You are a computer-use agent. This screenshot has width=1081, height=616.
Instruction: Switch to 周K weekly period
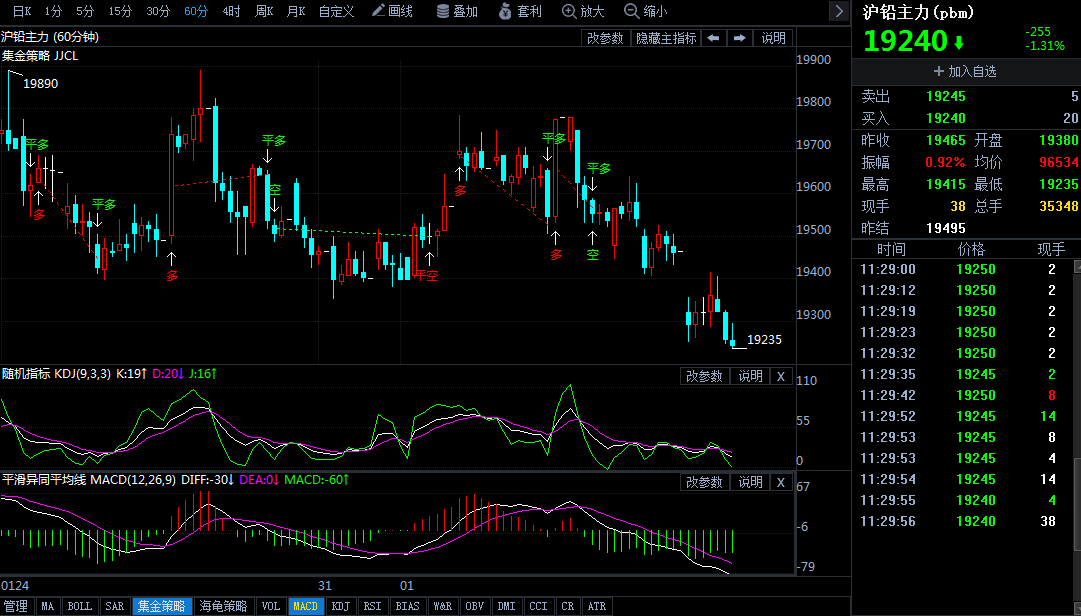pos(264,11)
